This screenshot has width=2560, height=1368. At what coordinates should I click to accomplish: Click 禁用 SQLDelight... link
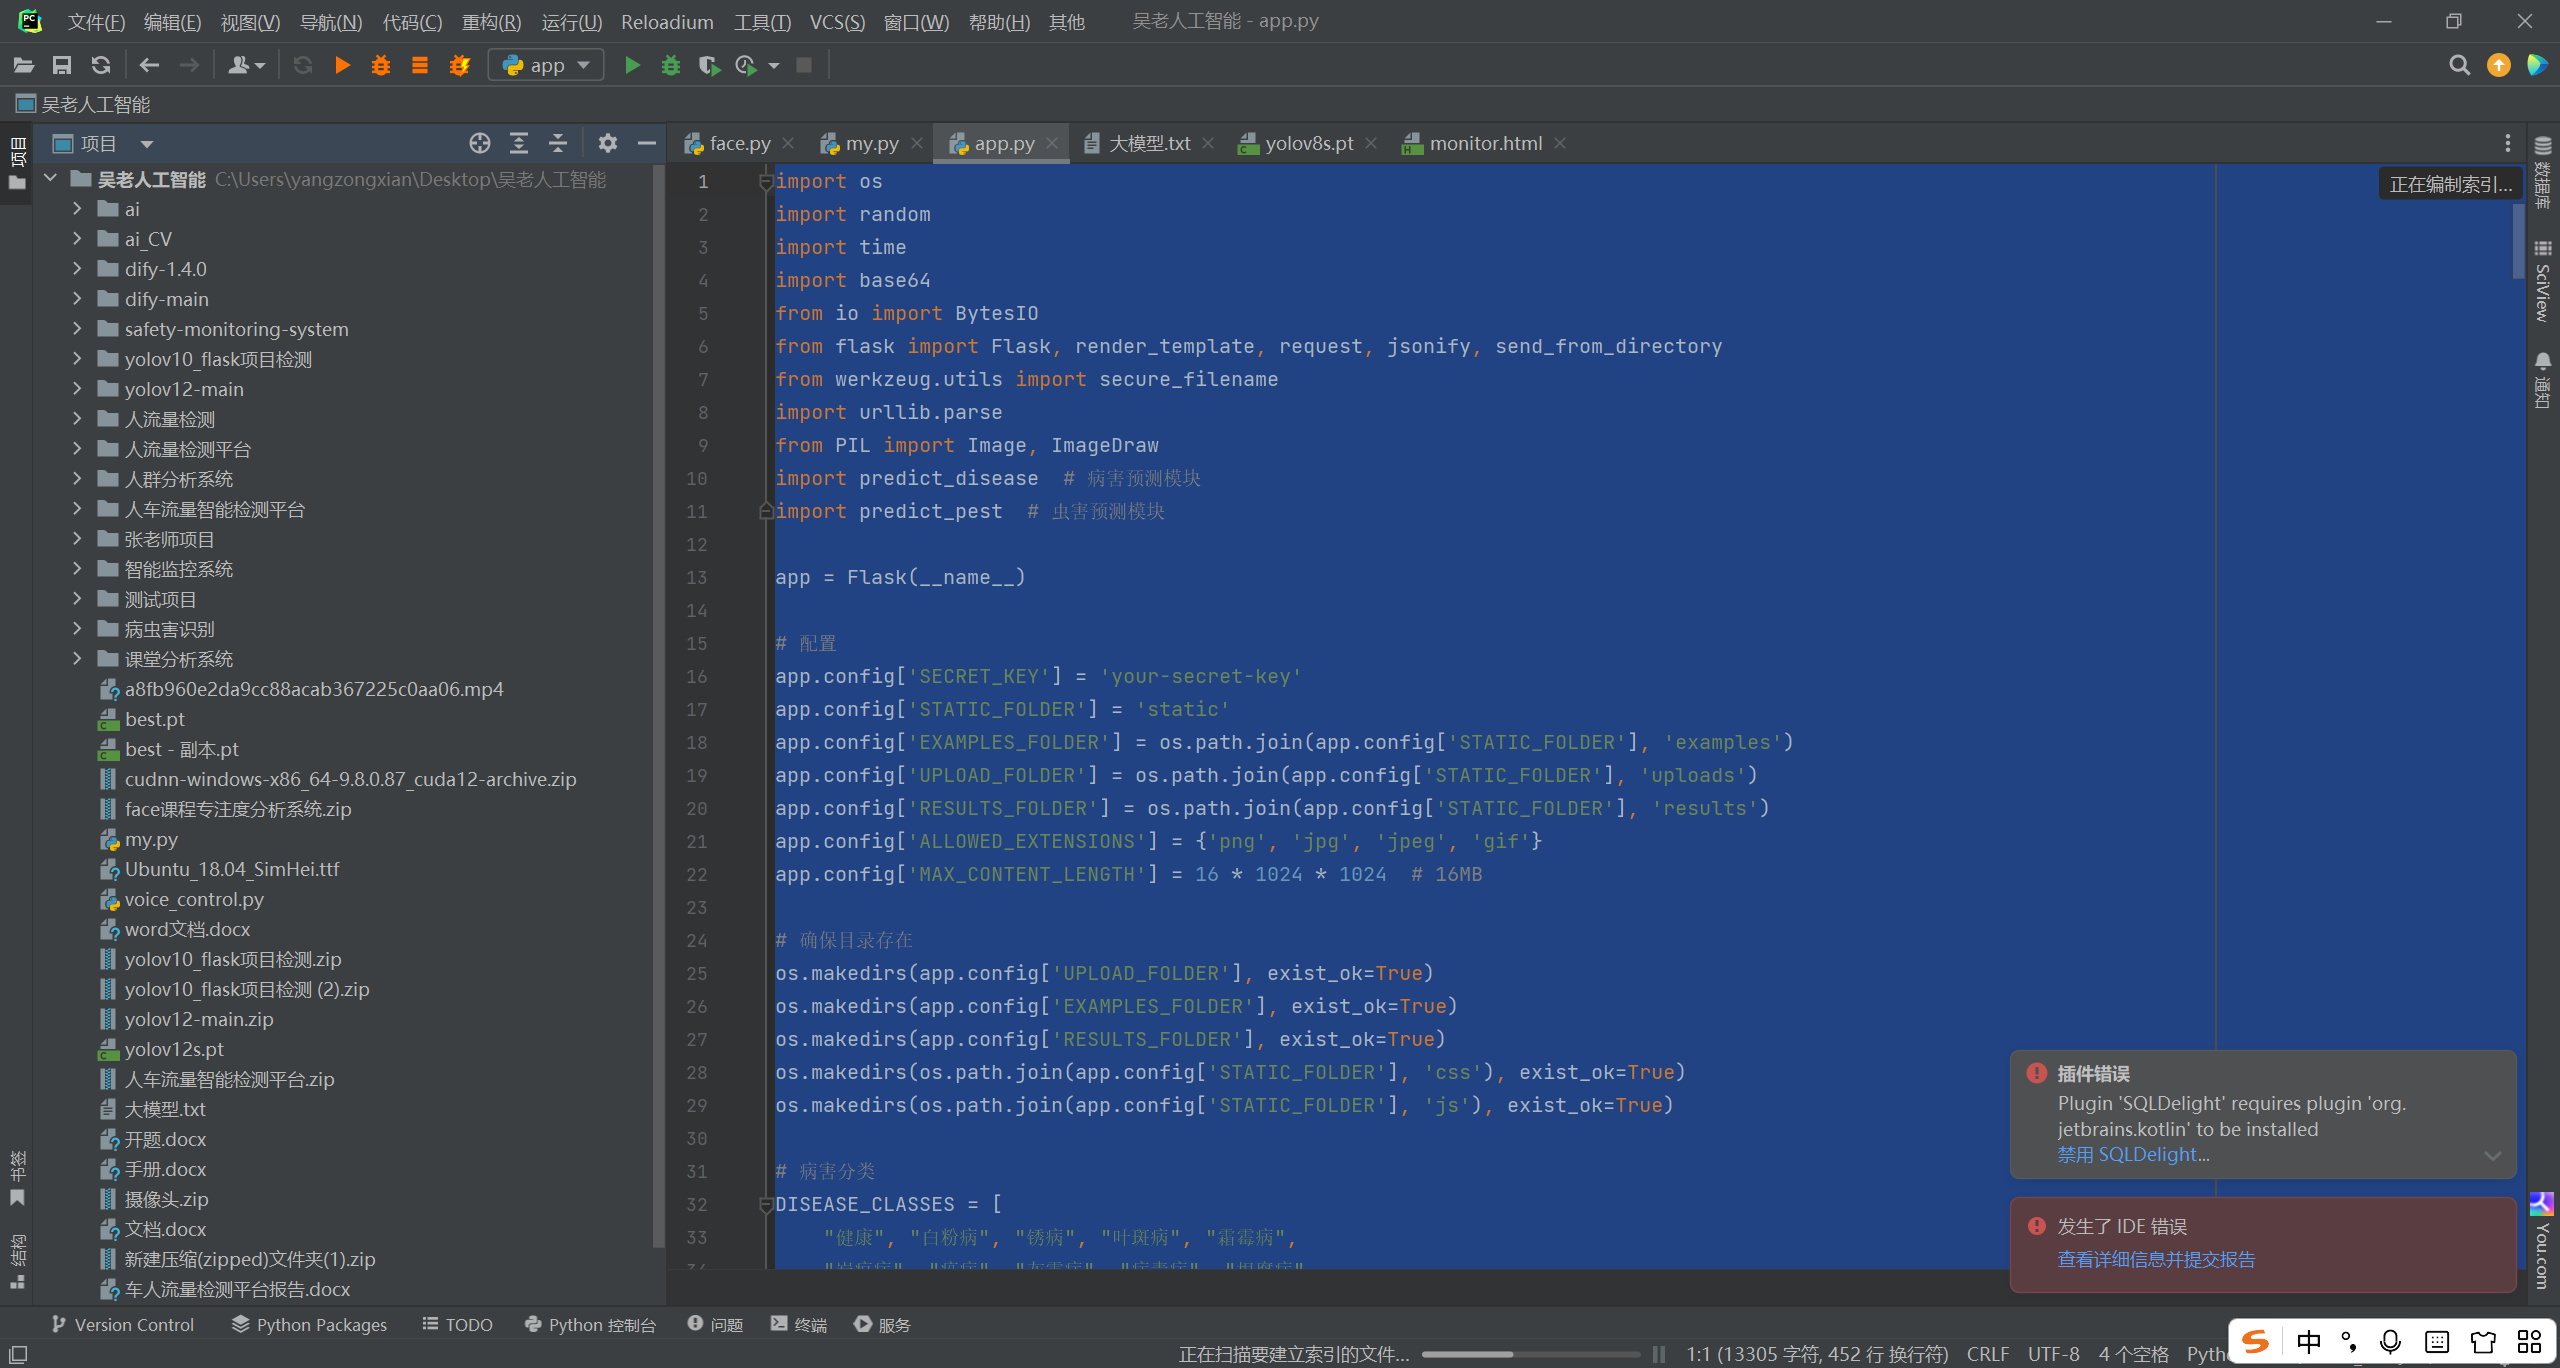click(2133, 1155)
